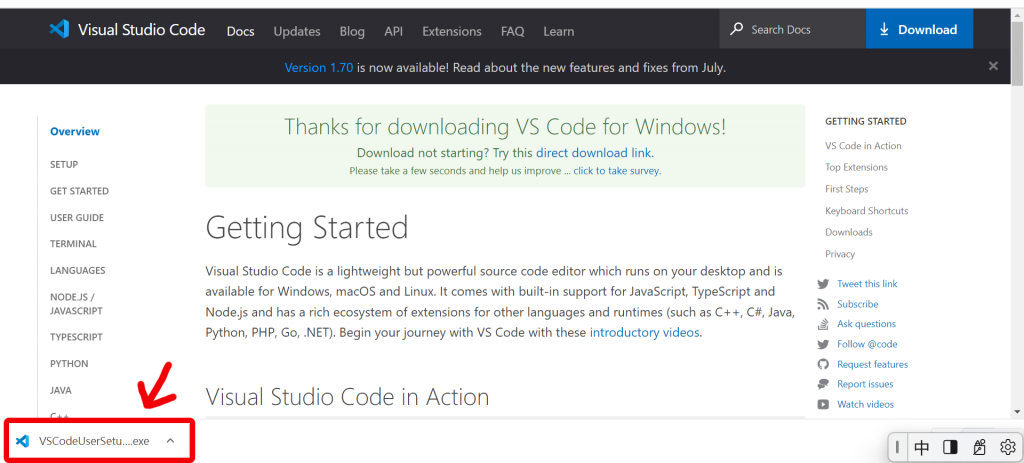Screen dimensions: 1024x463
Task: Open IME settings gear icon
Action: coord(1008,447)
